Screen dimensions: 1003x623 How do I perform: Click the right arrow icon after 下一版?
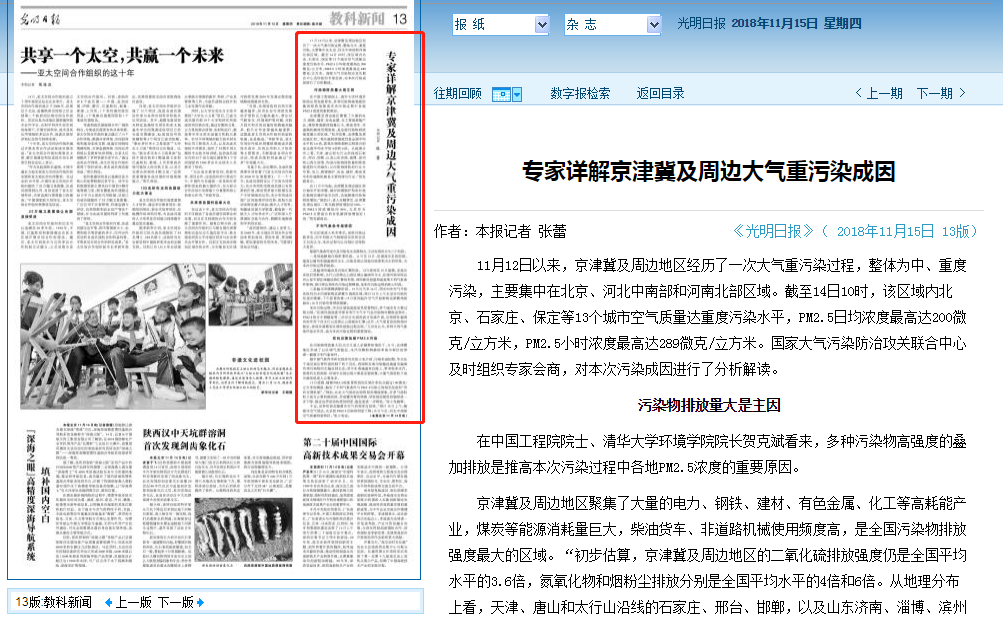tap(200, 602)
